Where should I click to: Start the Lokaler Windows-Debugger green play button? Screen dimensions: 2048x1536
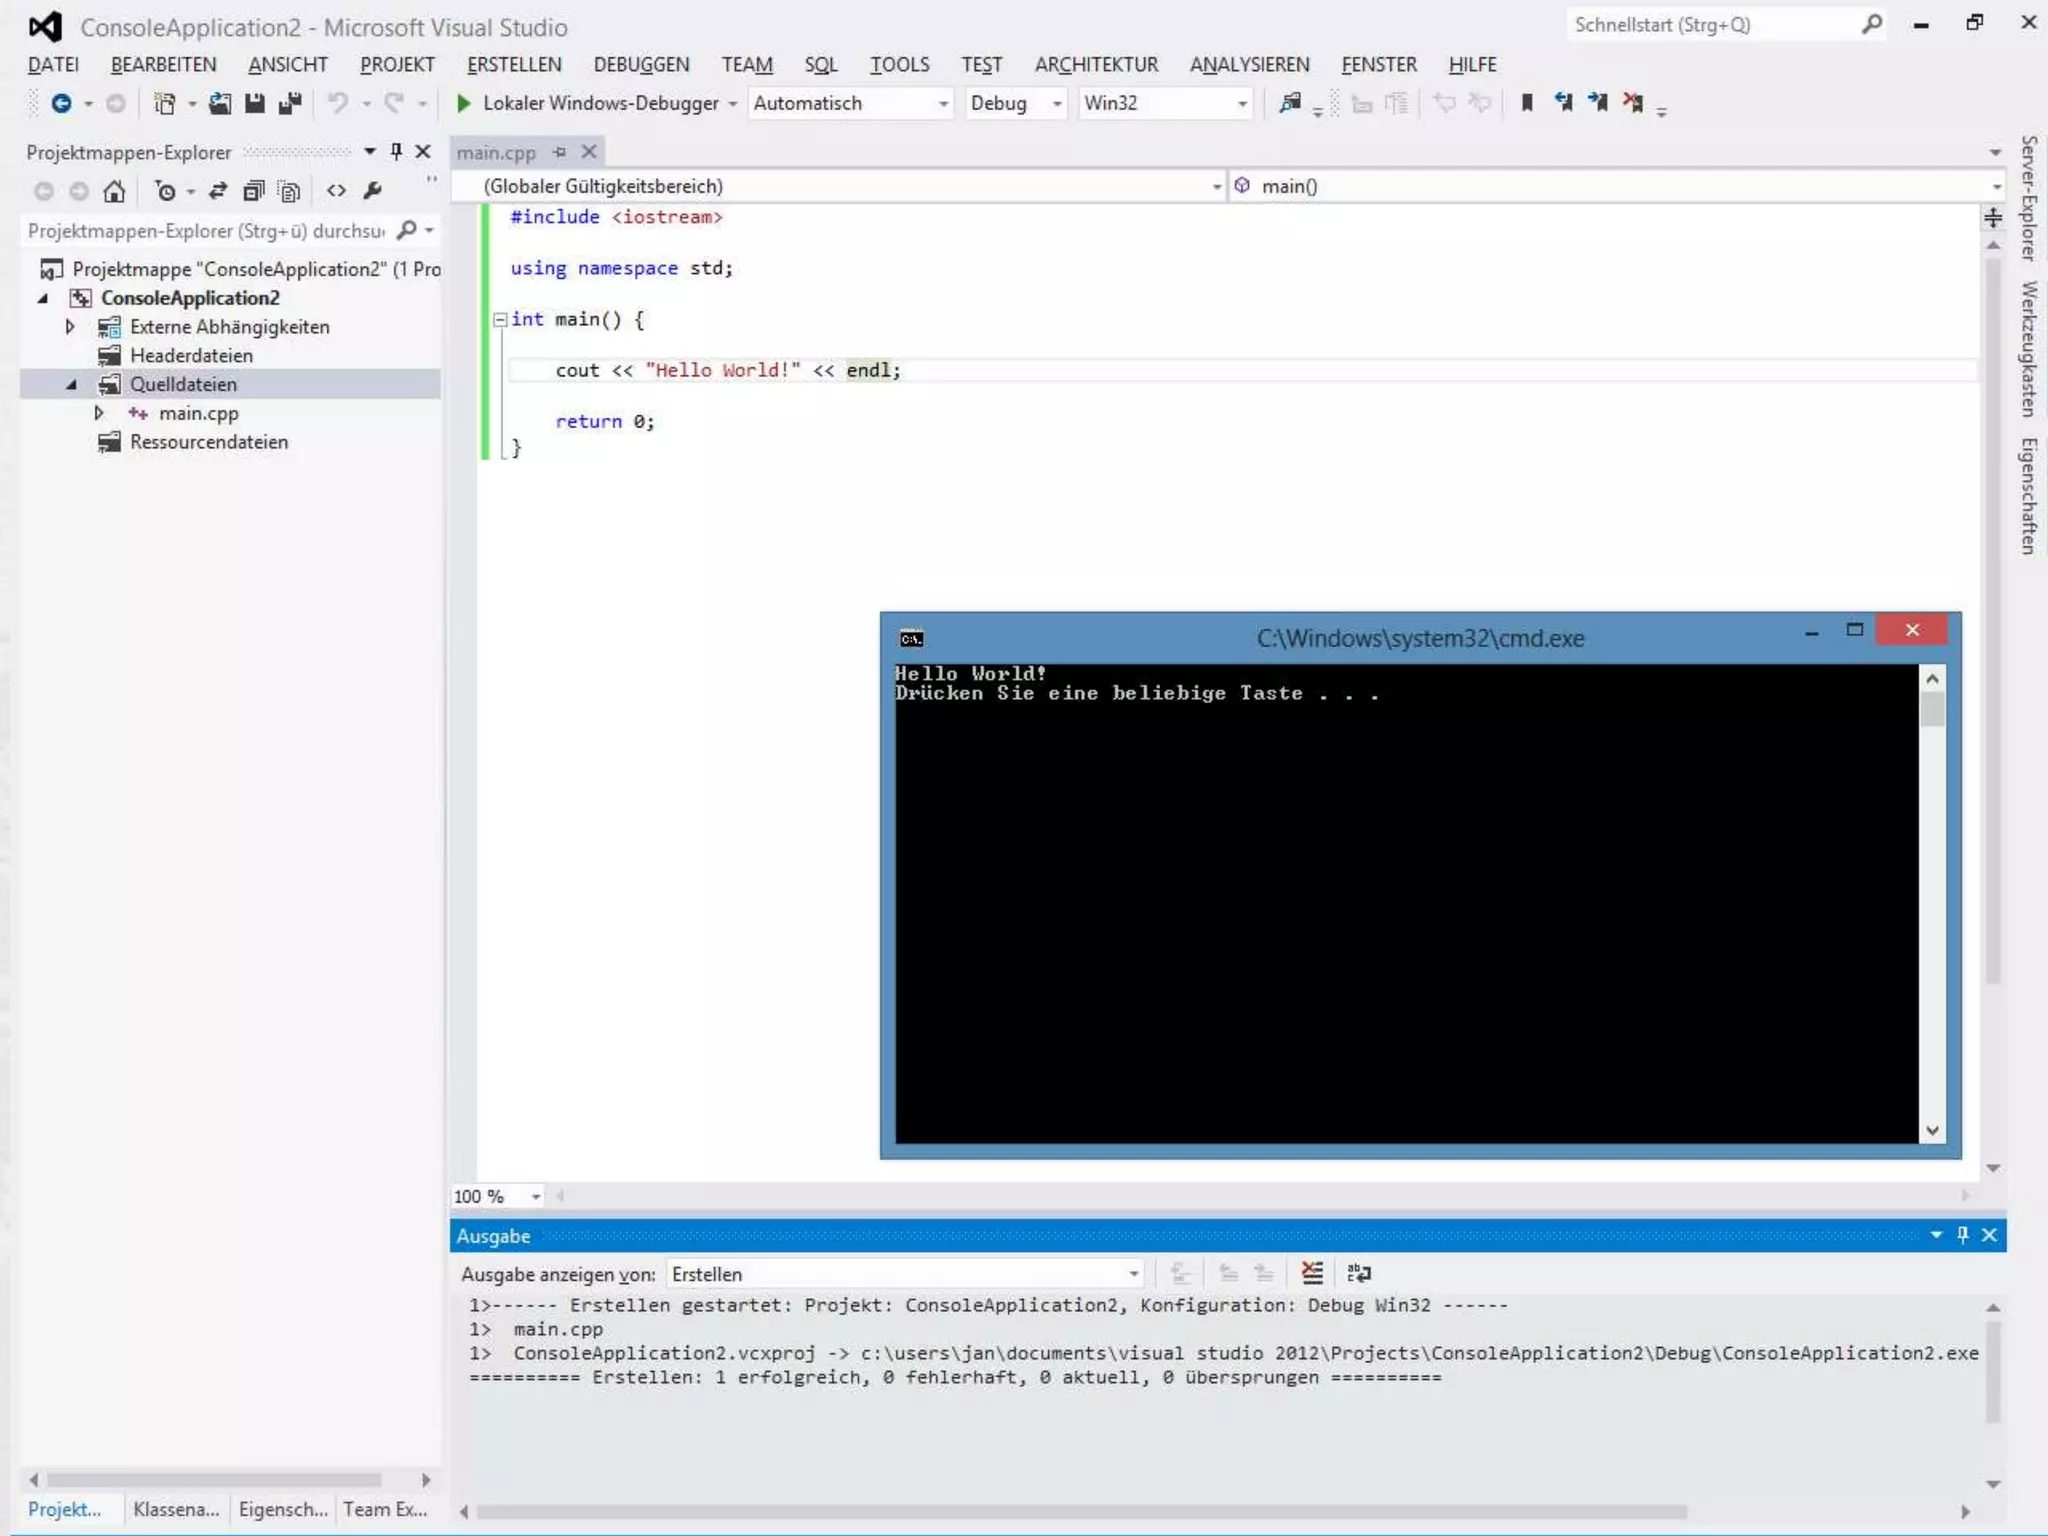[463, 103]
